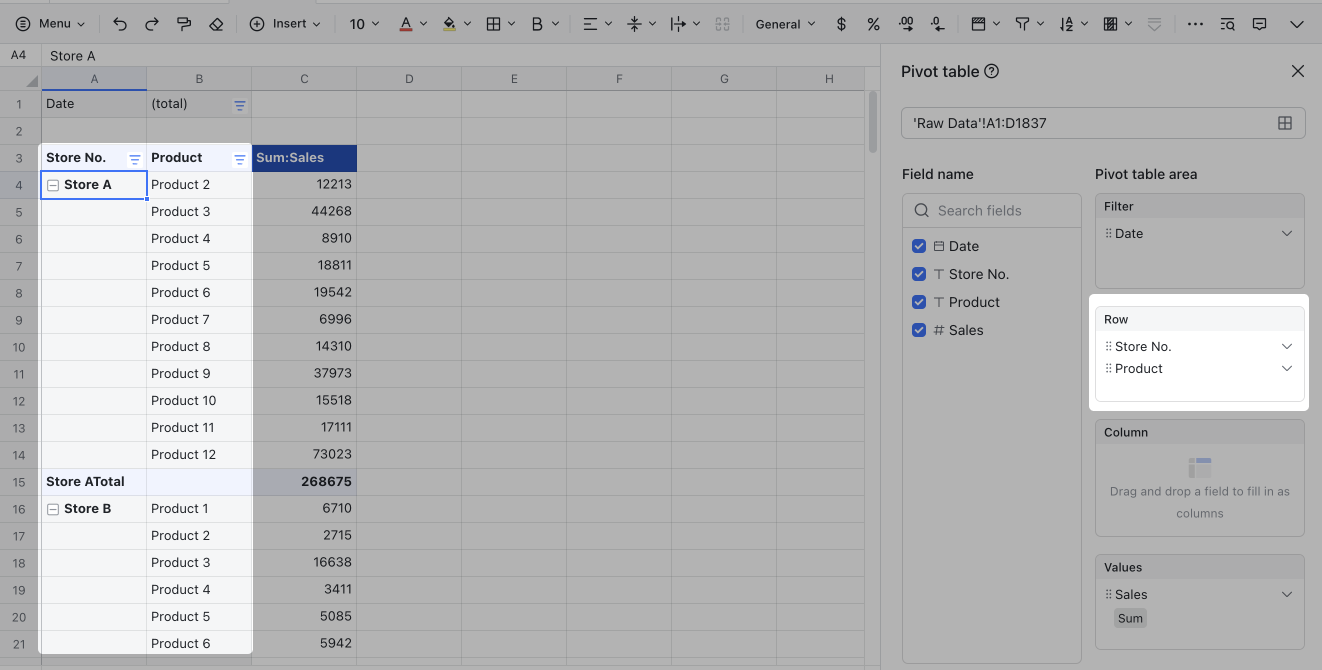Viewport: 1322px width, 670px height.
Task: Open the Date dropdown in Filter area
Action: (x=1287, y=233)
